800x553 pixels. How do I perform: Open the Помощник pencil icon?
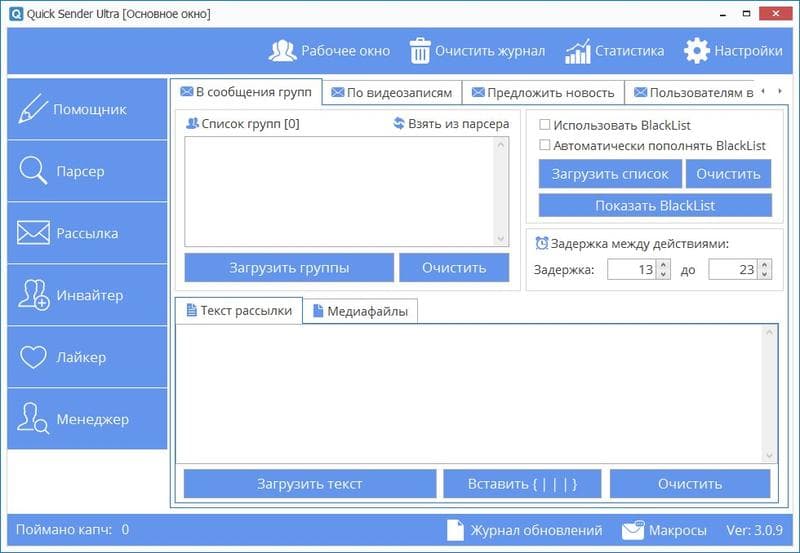click(x=33, y=109)
